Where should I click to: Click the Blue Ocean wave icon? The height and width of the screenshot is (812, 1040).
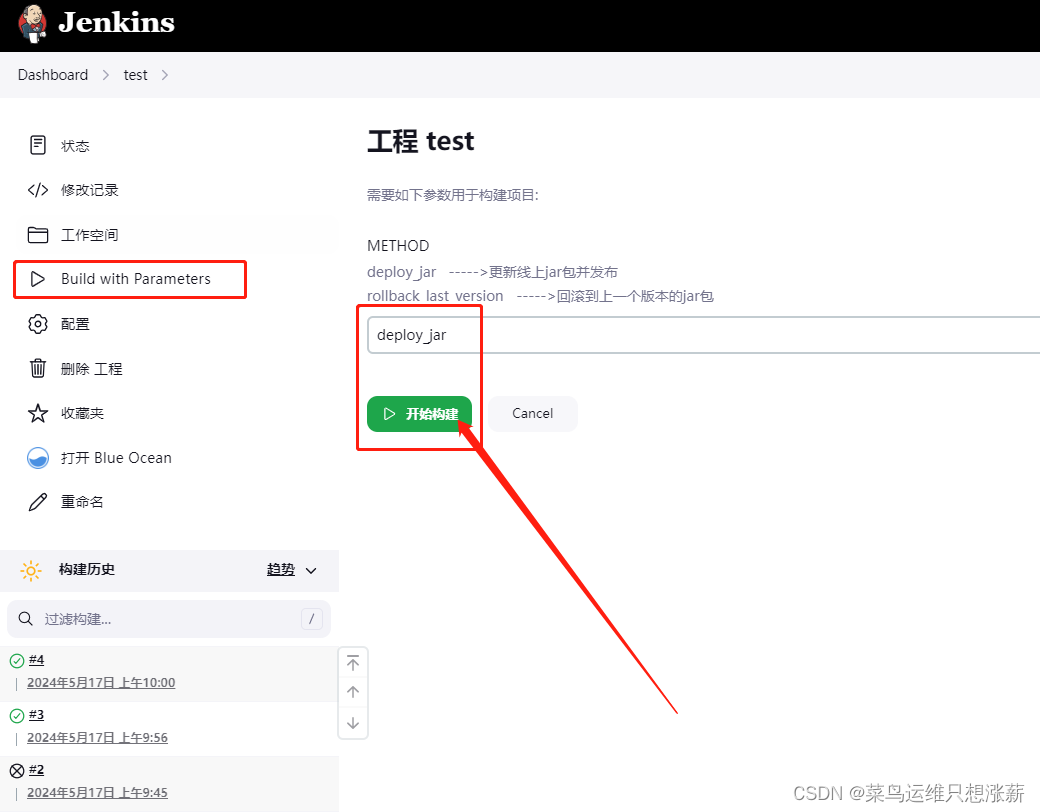38,458
